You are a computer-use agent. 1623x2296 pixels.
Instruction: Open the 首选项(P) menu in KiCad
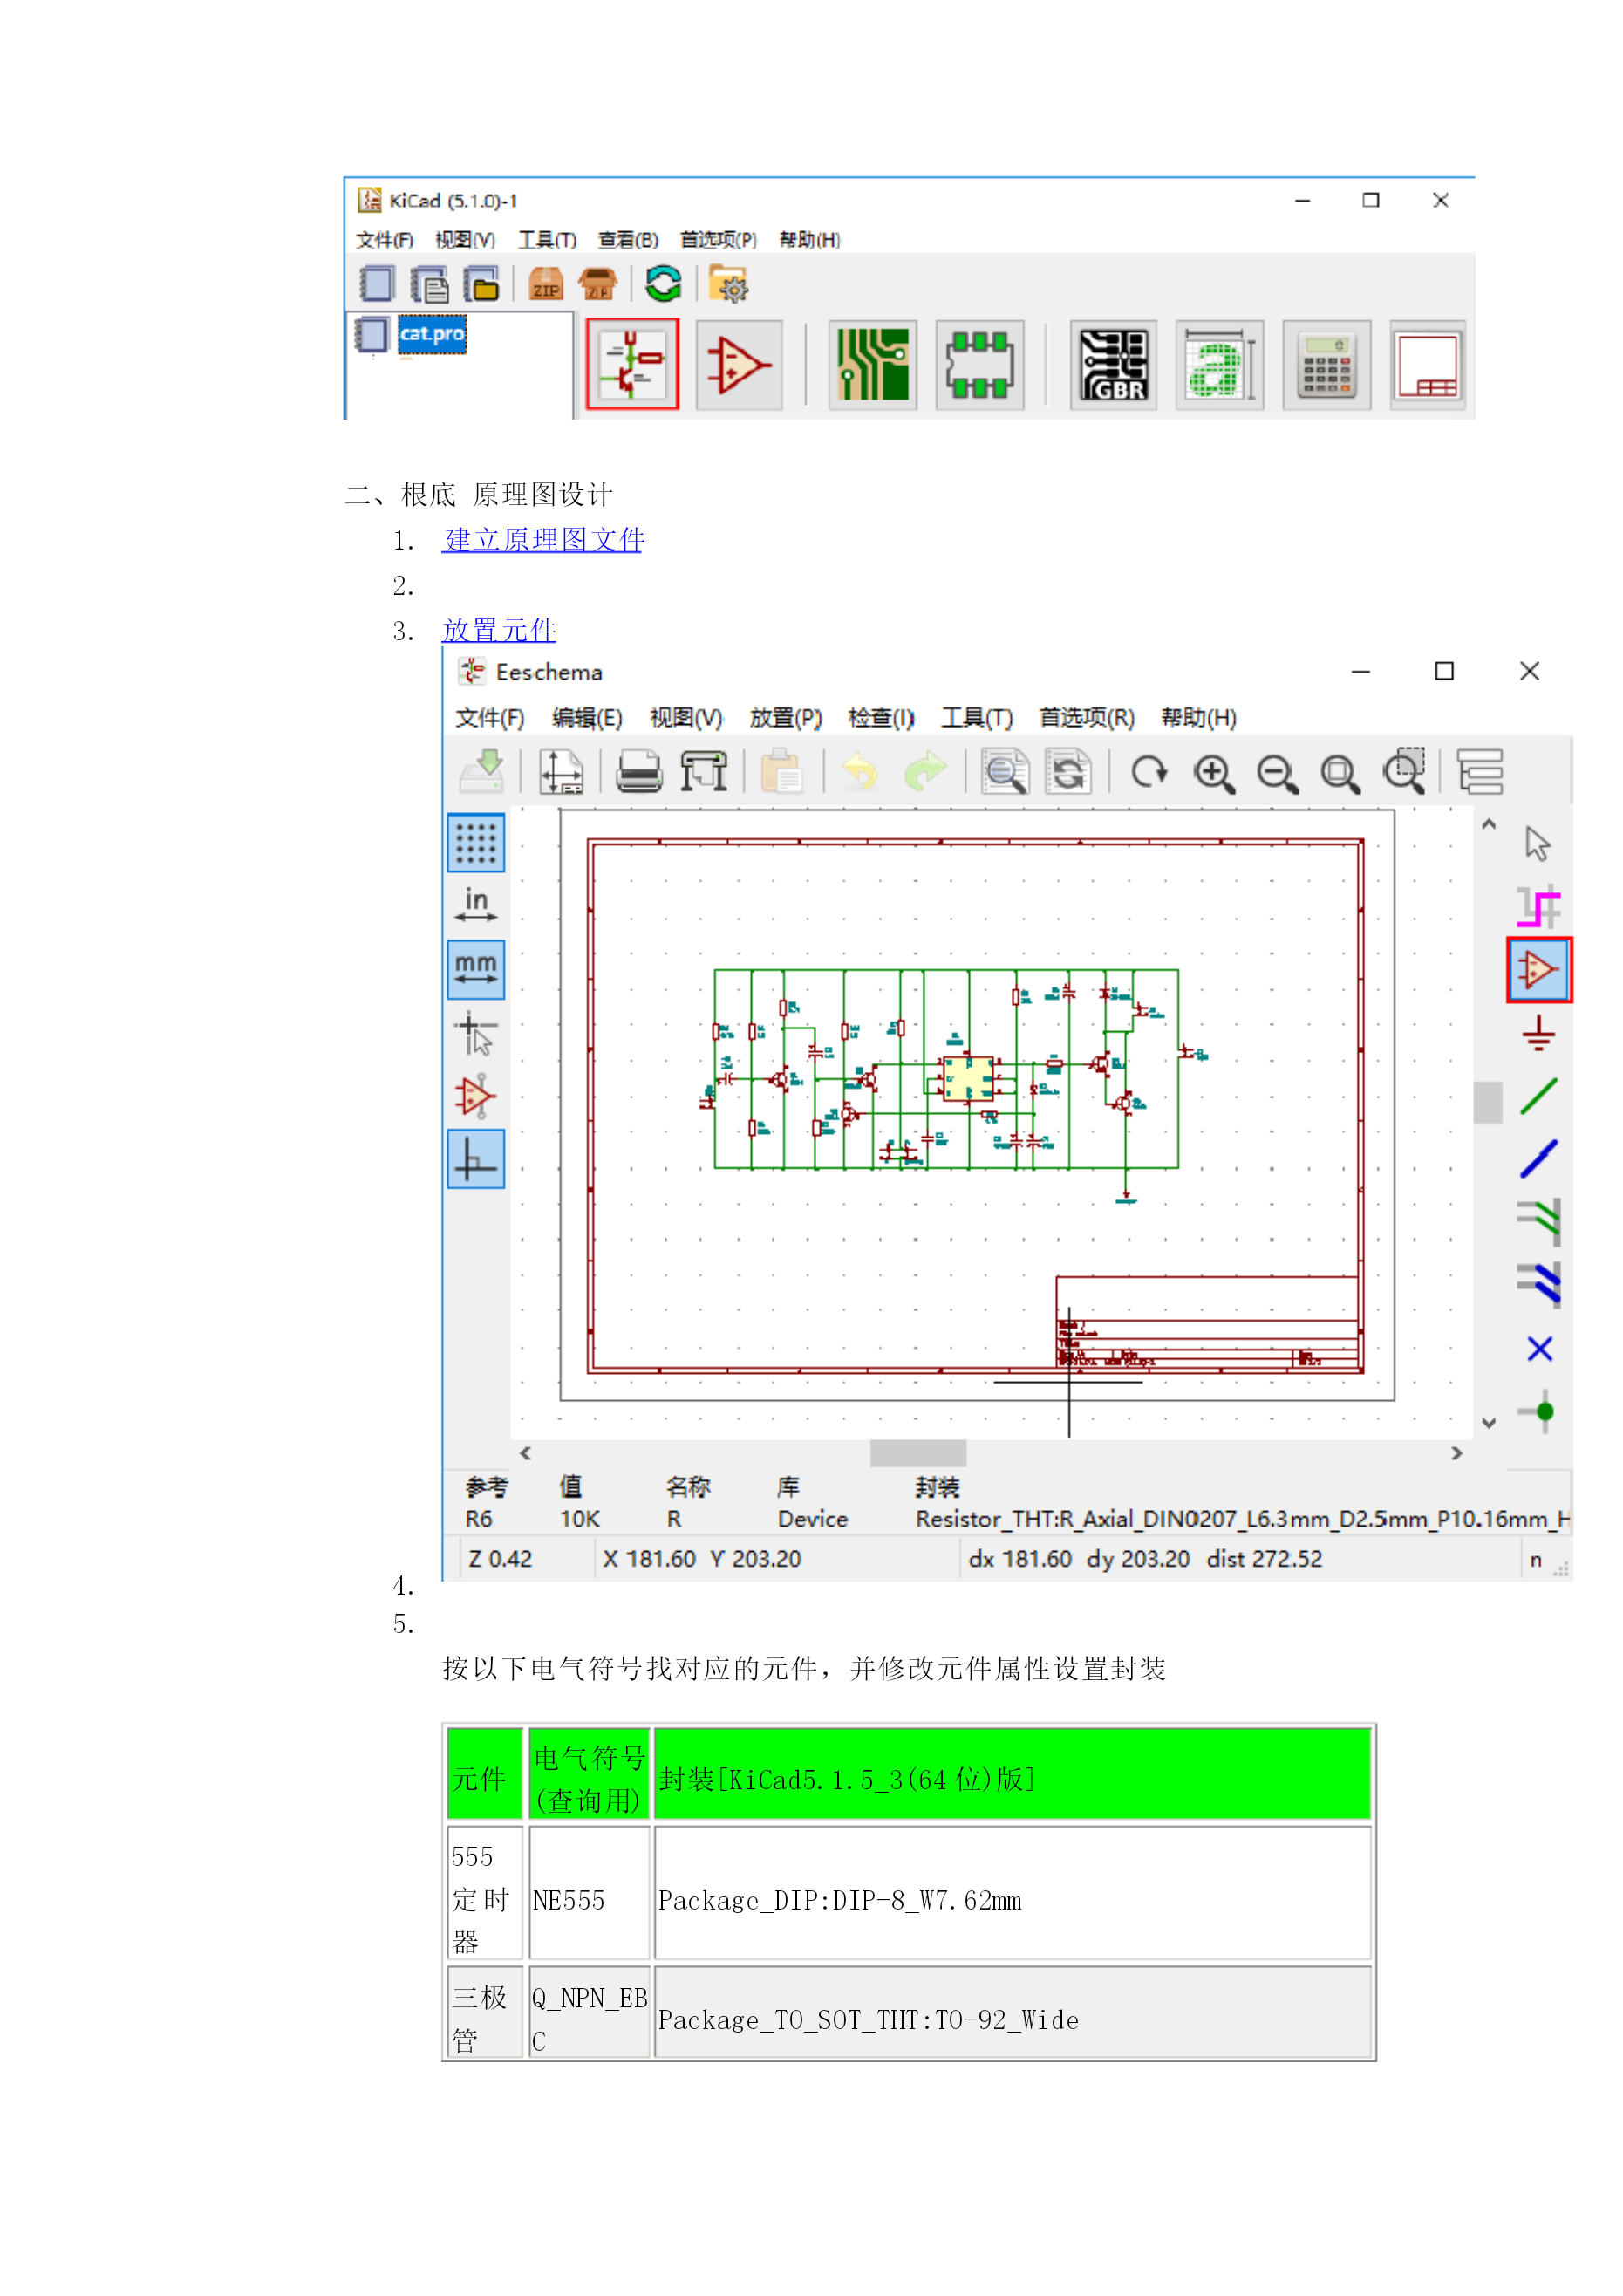[718, 240]
